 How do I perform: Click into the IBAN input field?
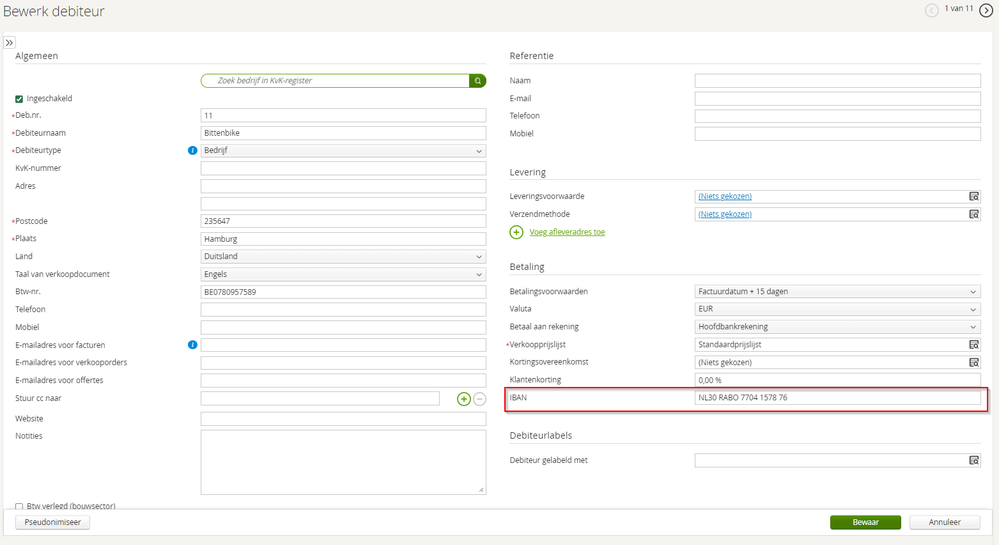[x=837, y=398]
